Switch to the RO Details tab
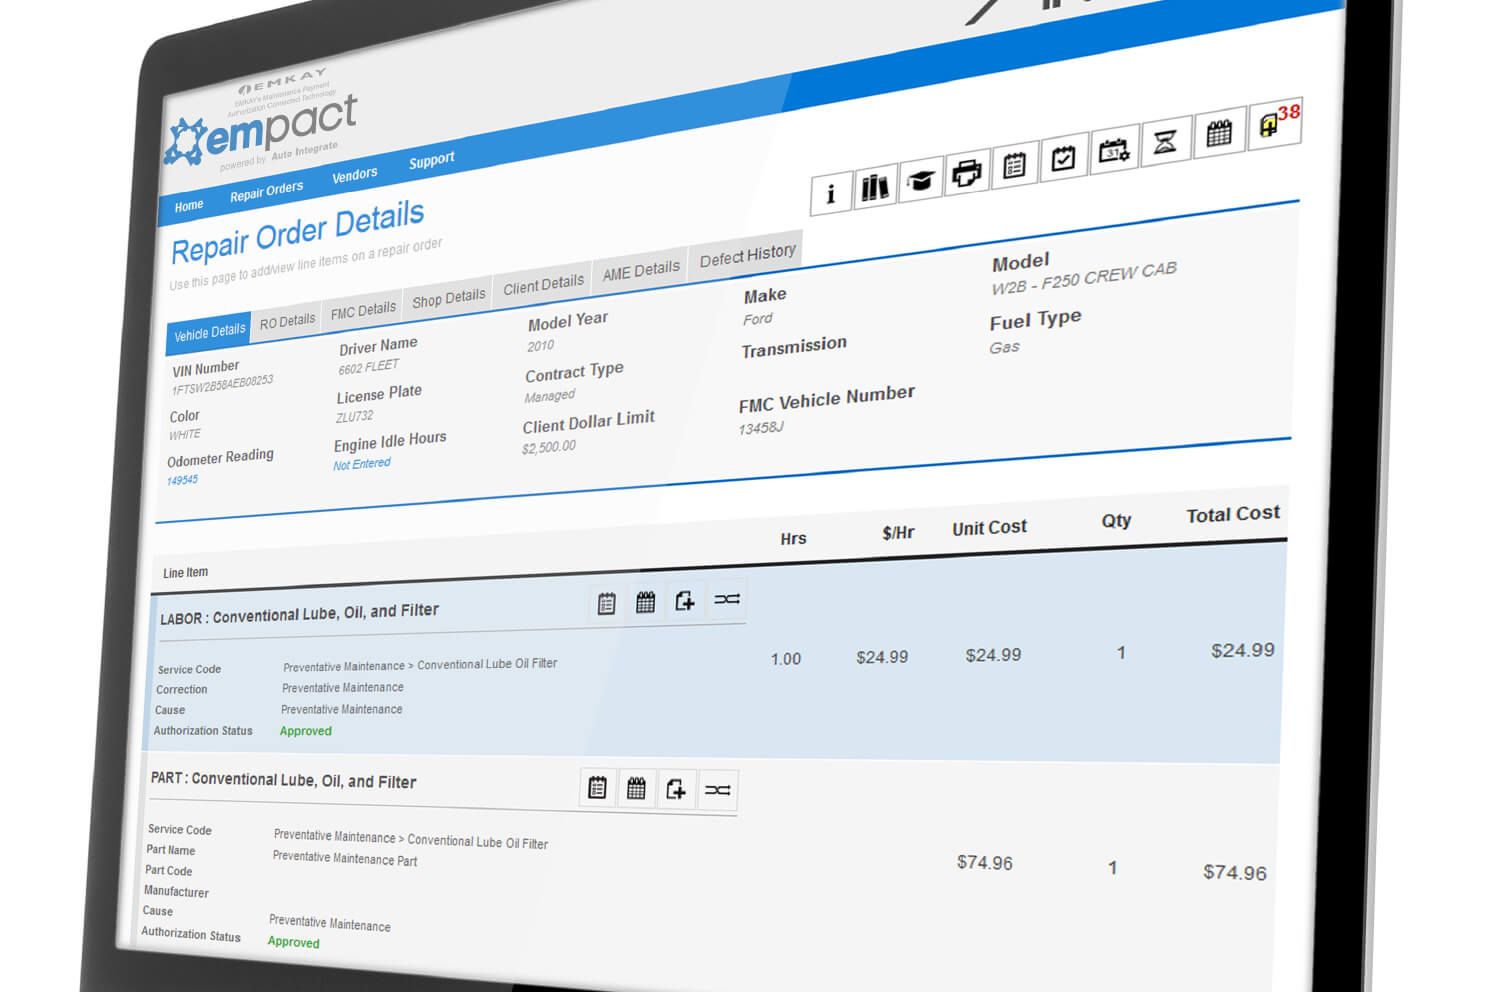The width and height of the screenshot is (1489, 992). [287, 321]
